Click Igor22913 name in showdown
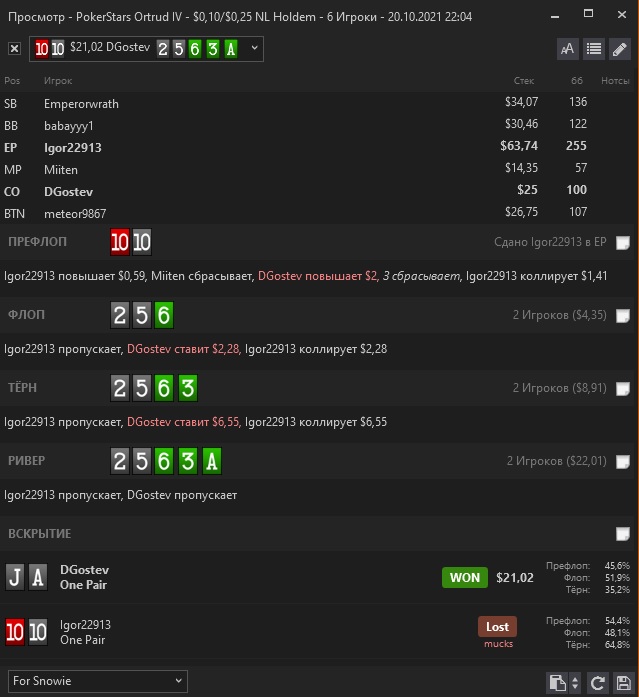This screenshot has width=639, height=697. 85,625
